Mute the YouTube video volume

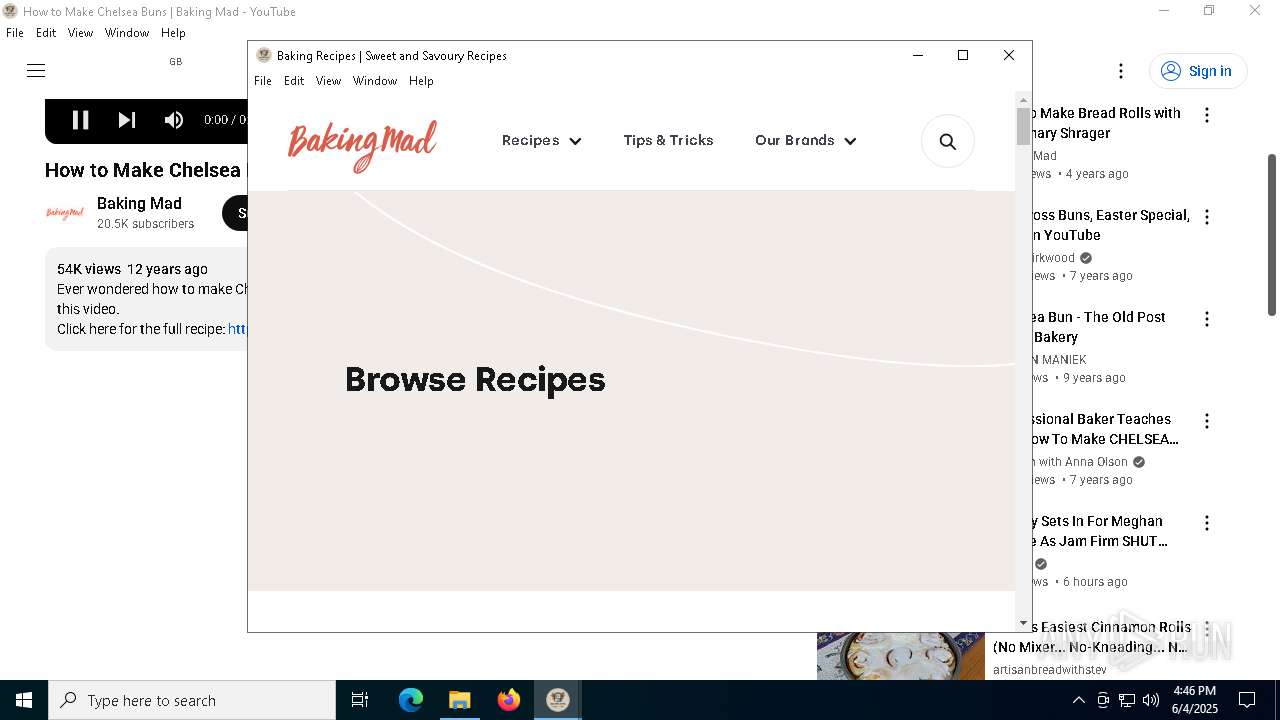pos(174,120)
